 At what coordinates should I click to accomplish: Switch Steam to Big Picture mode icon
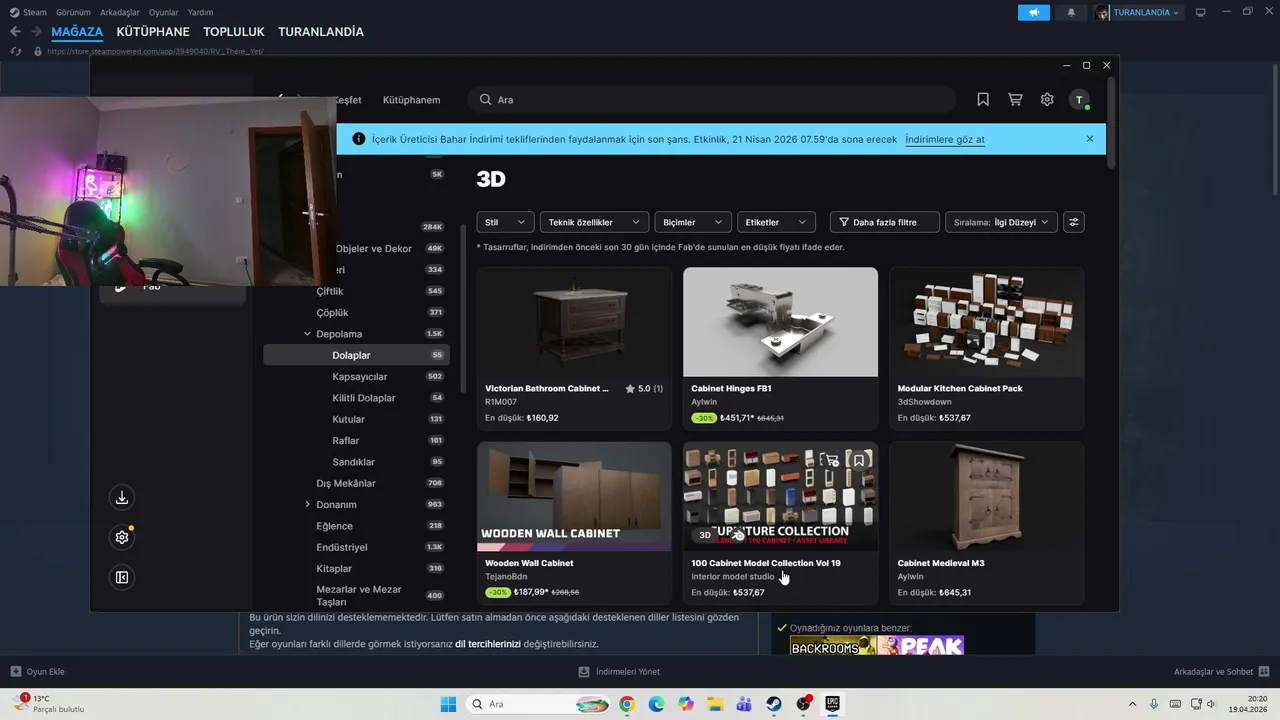pos(1201,12)
